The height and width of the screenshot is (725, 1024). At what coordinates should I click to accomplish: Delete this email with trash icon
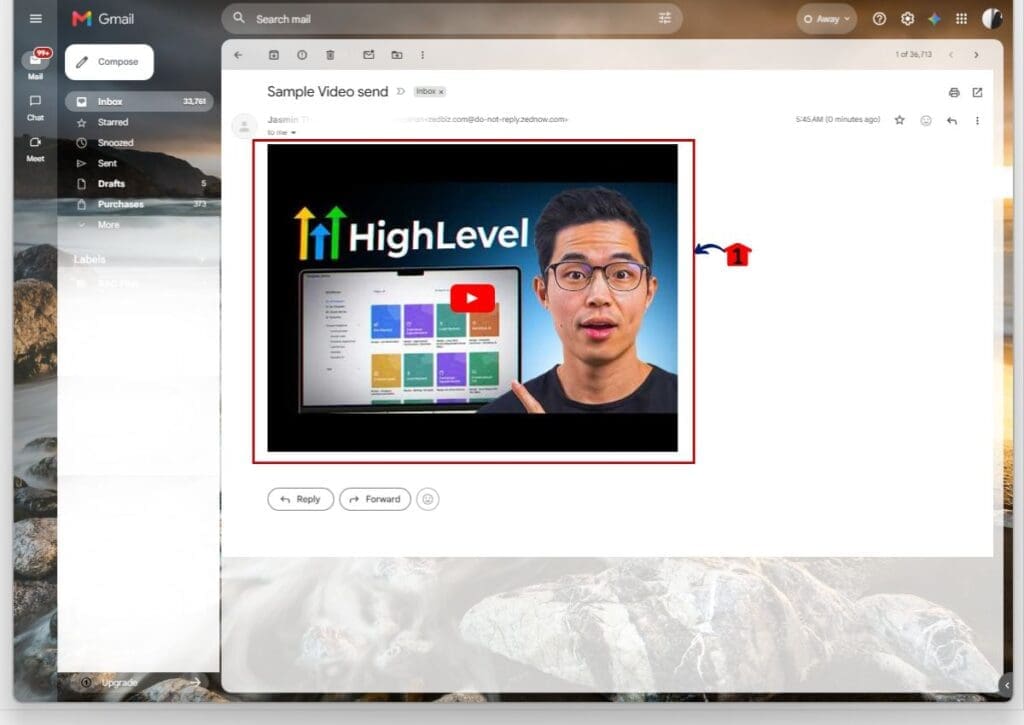(330, 55)
